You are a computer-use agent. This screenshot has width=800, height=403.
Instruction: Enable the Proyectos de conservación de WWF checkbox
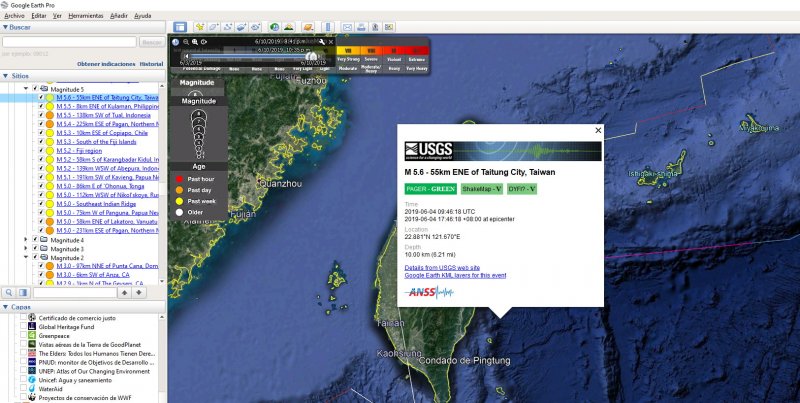pyautogui.click(x=23, y=397)
